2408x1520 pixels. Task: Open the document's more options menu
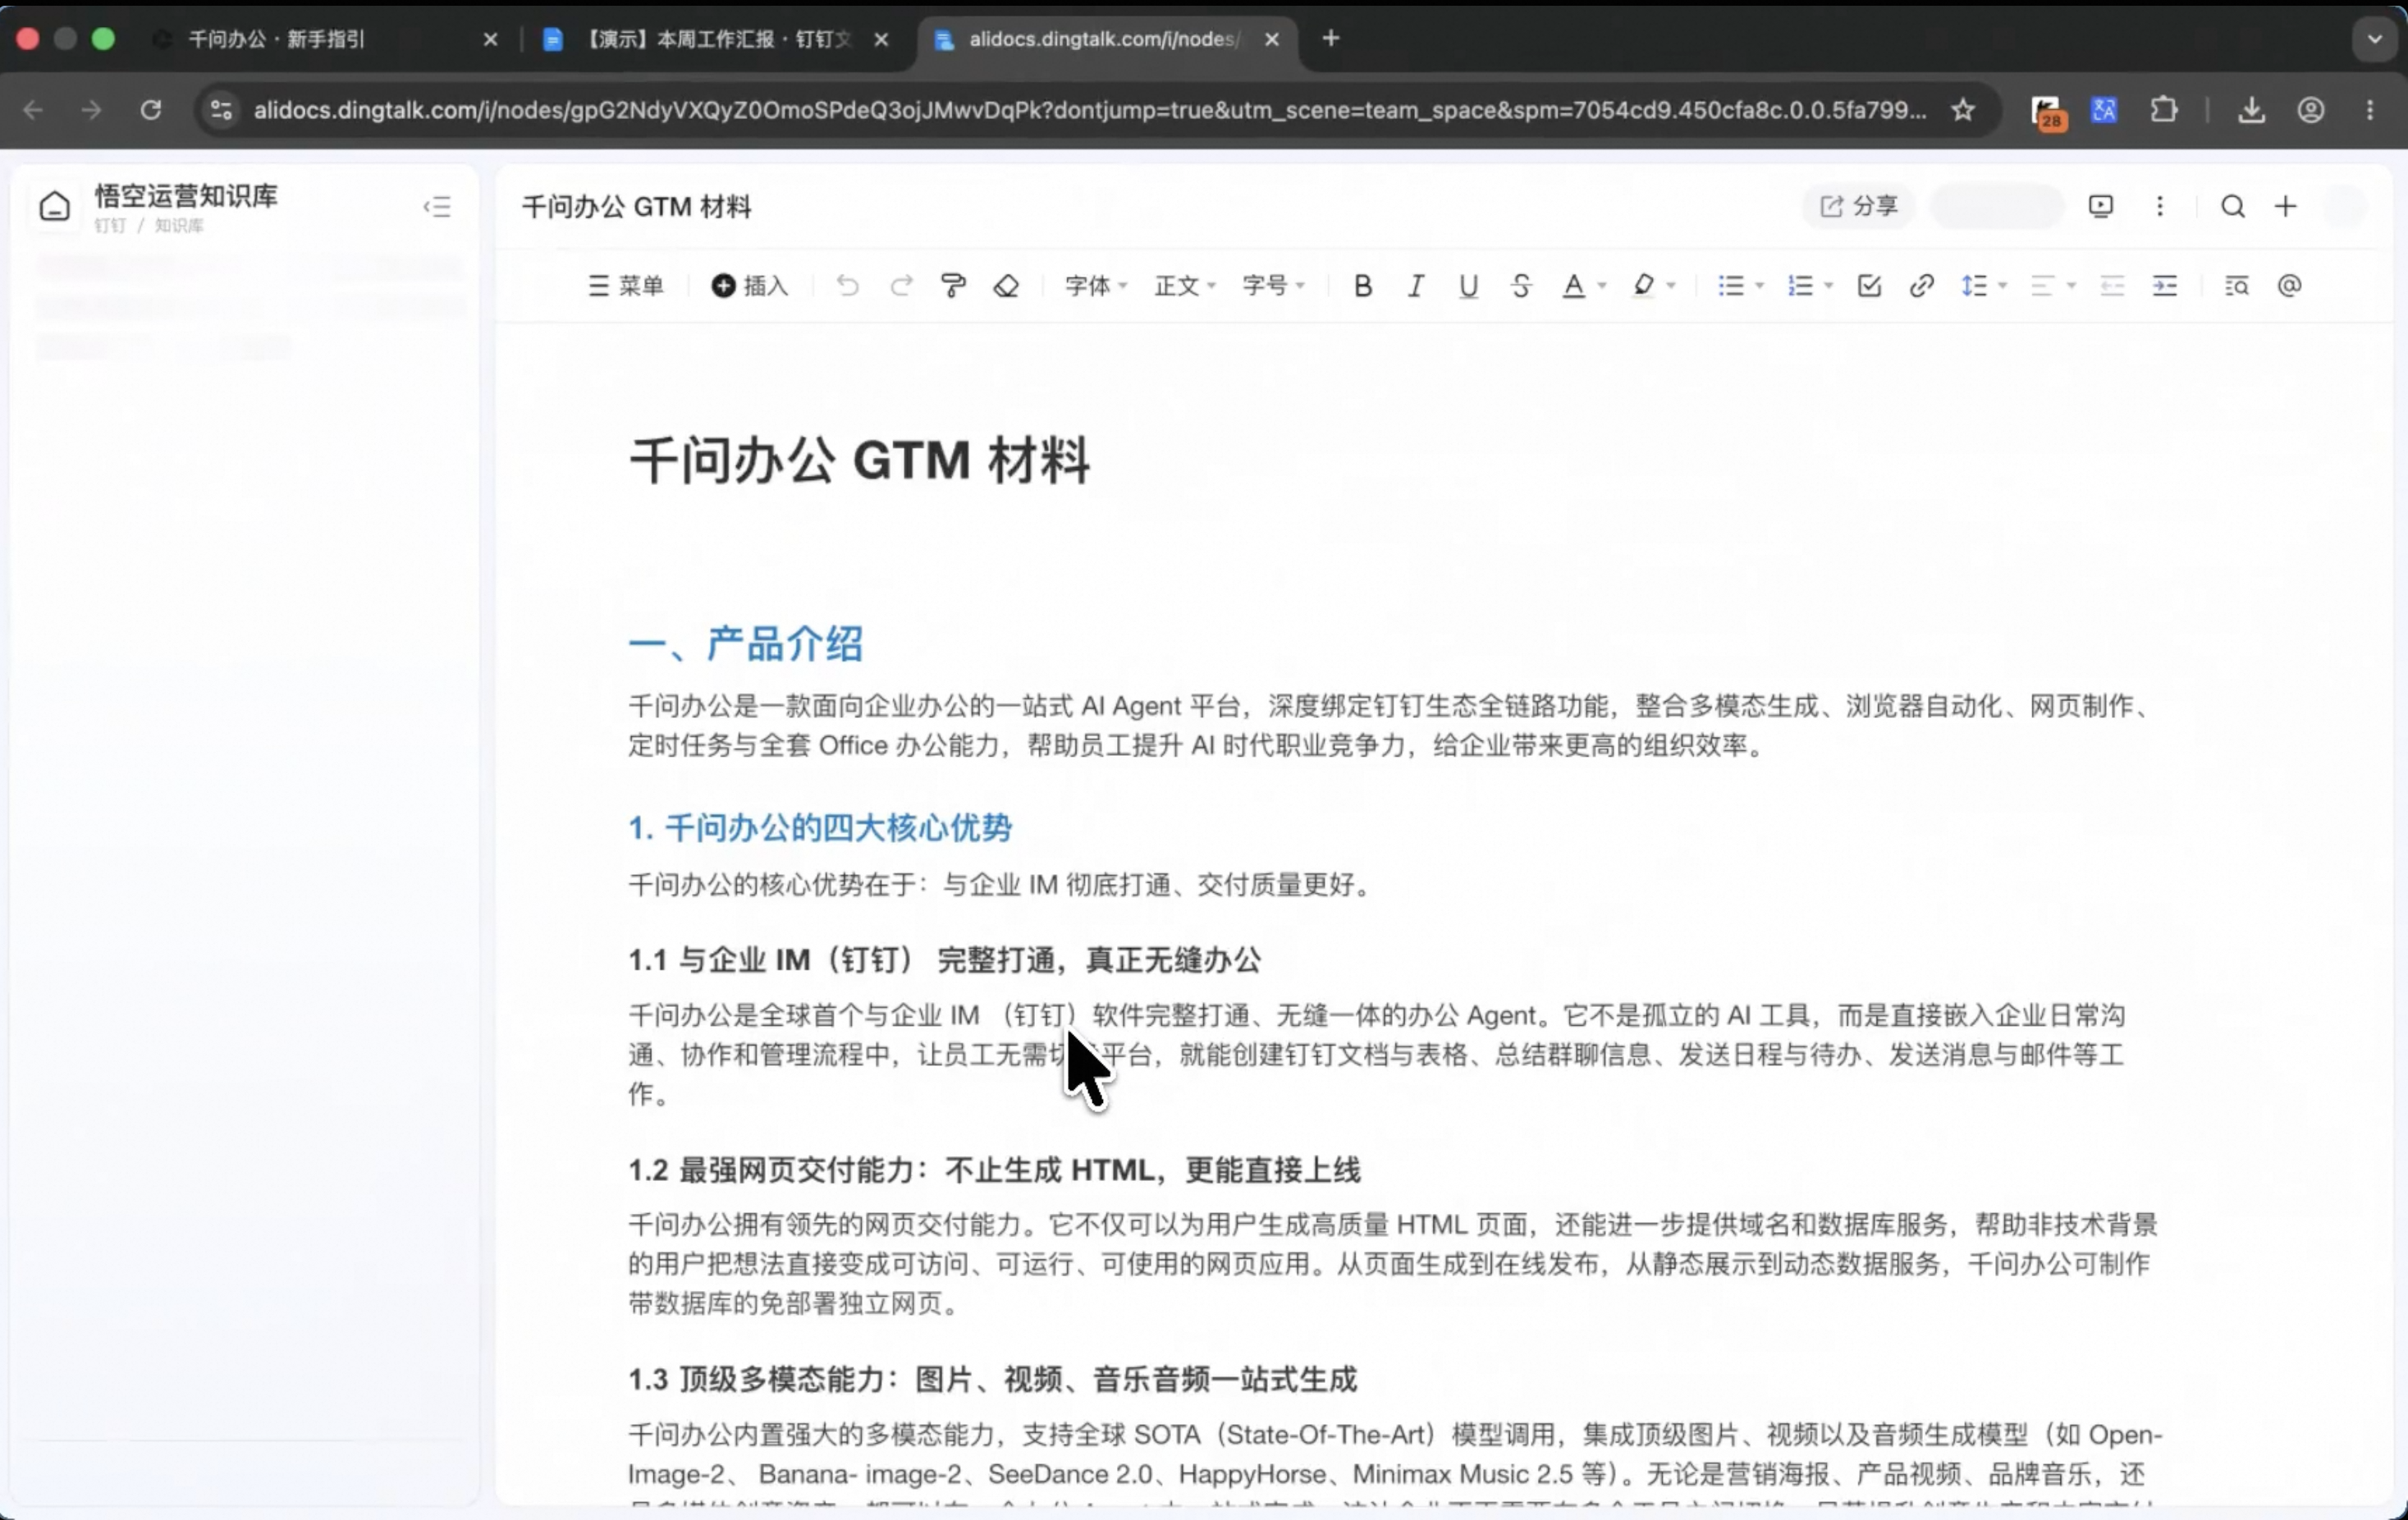coord(2160,206)
